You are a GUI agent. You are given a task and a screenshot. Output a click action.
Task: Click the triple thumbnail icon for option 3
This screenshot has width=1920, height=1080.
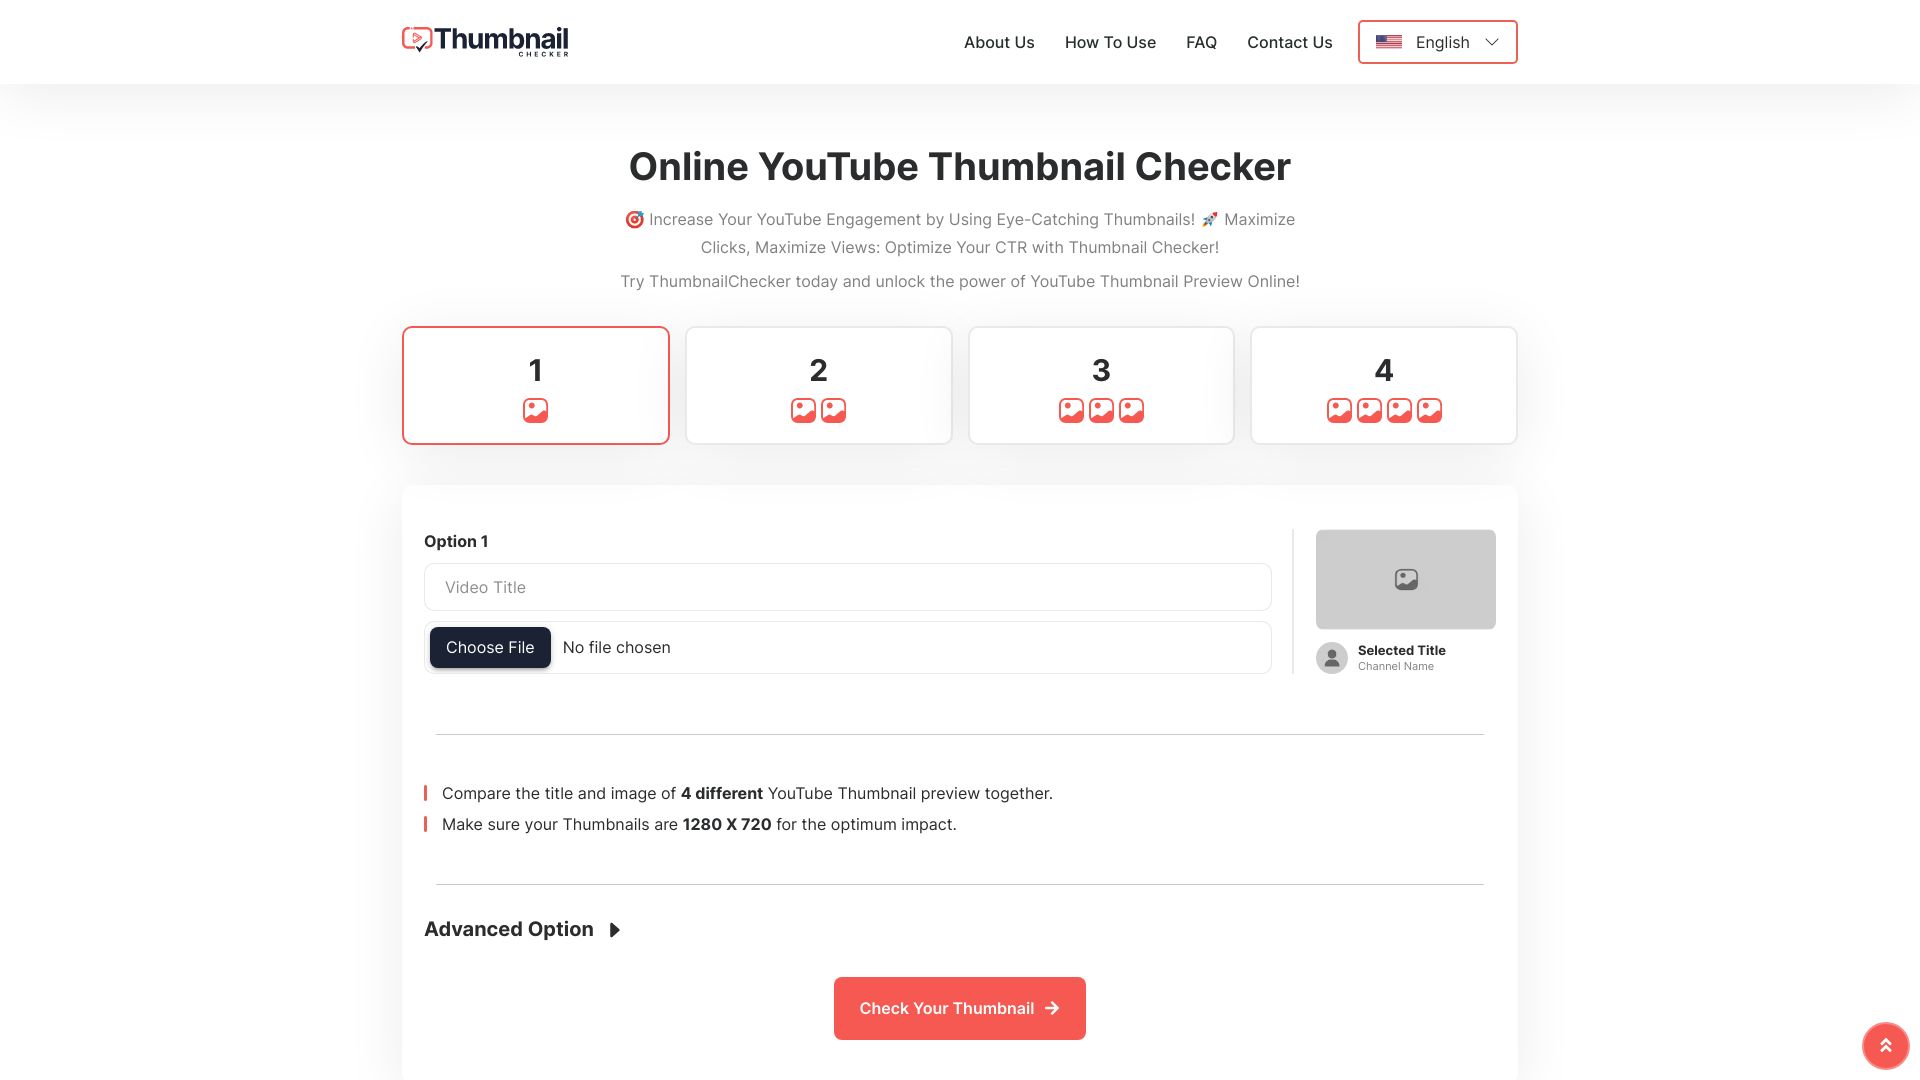tap(1100, 410)
